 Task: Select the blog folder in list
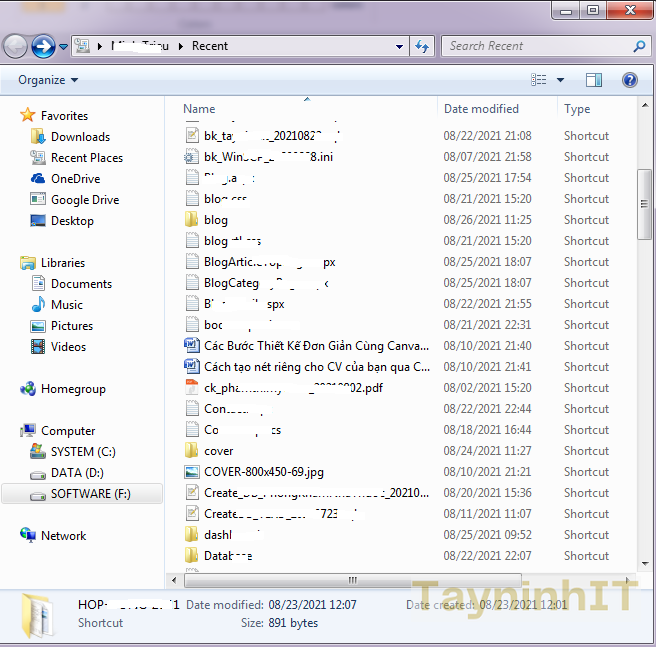click(x=216, y=220)
